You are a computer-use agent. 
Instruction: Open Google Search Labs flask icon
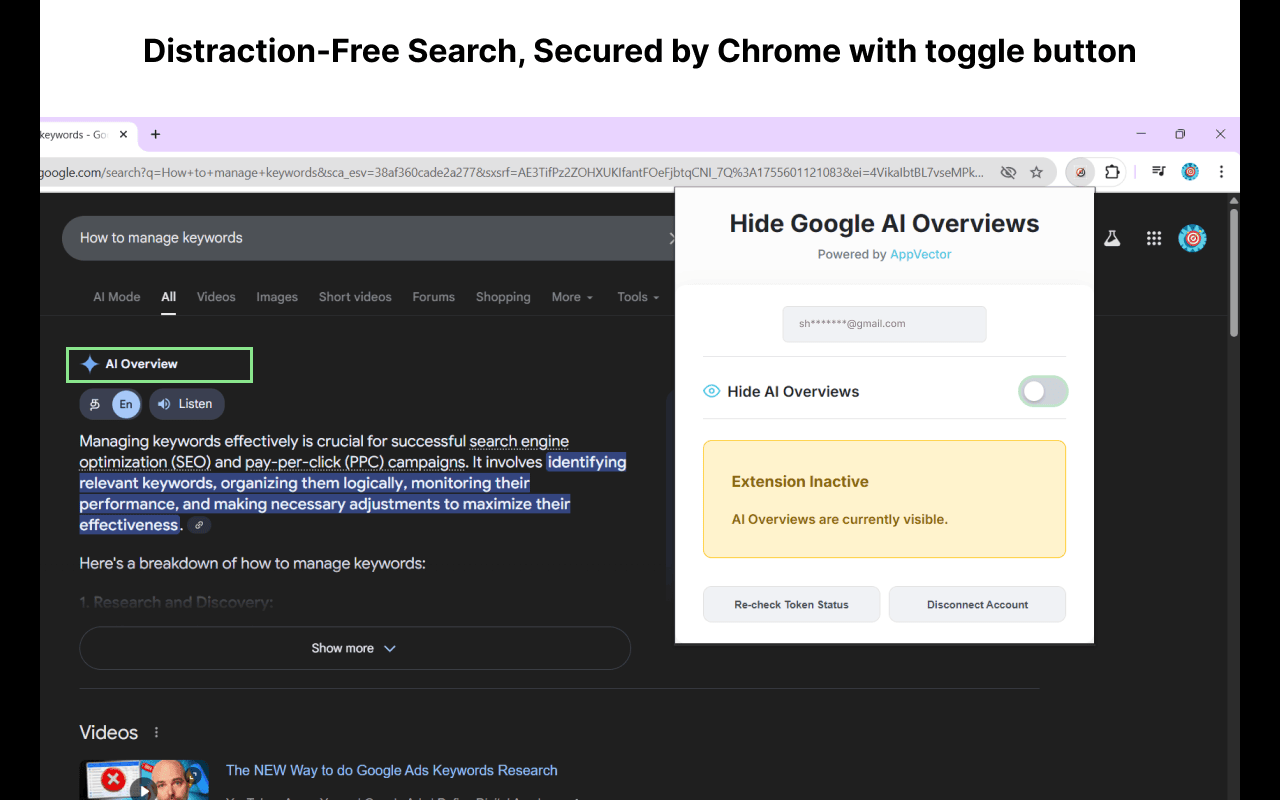pyautogui.click(x=1112, y=238)
